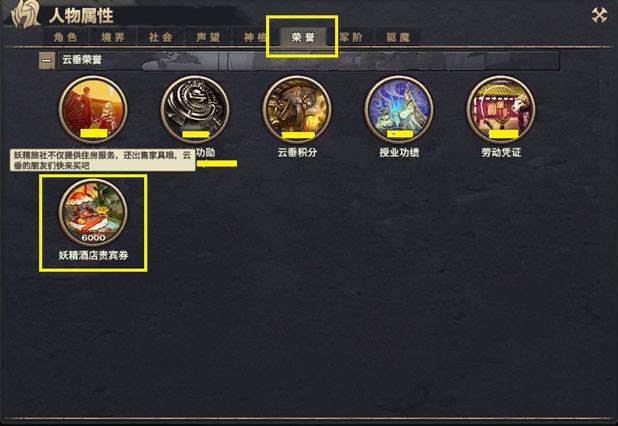Open the 神格 tab
Viewport: 618px width, 426px height.
[x=255, y=37]
